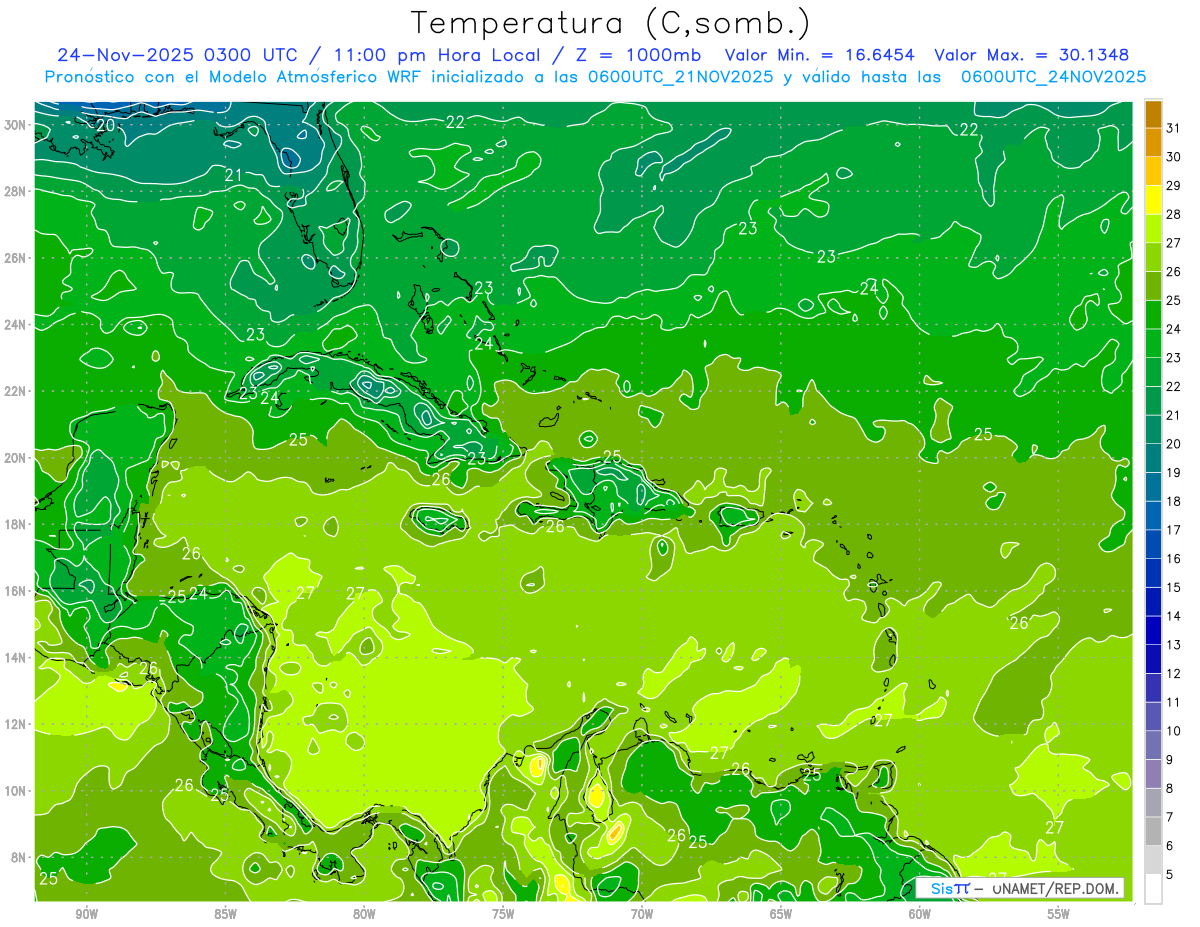The width and height of the screenshot is (1200, 927).
Task: Click the '0600UTC_21NOV2025' initialization time text
Action: click(682, 77)
